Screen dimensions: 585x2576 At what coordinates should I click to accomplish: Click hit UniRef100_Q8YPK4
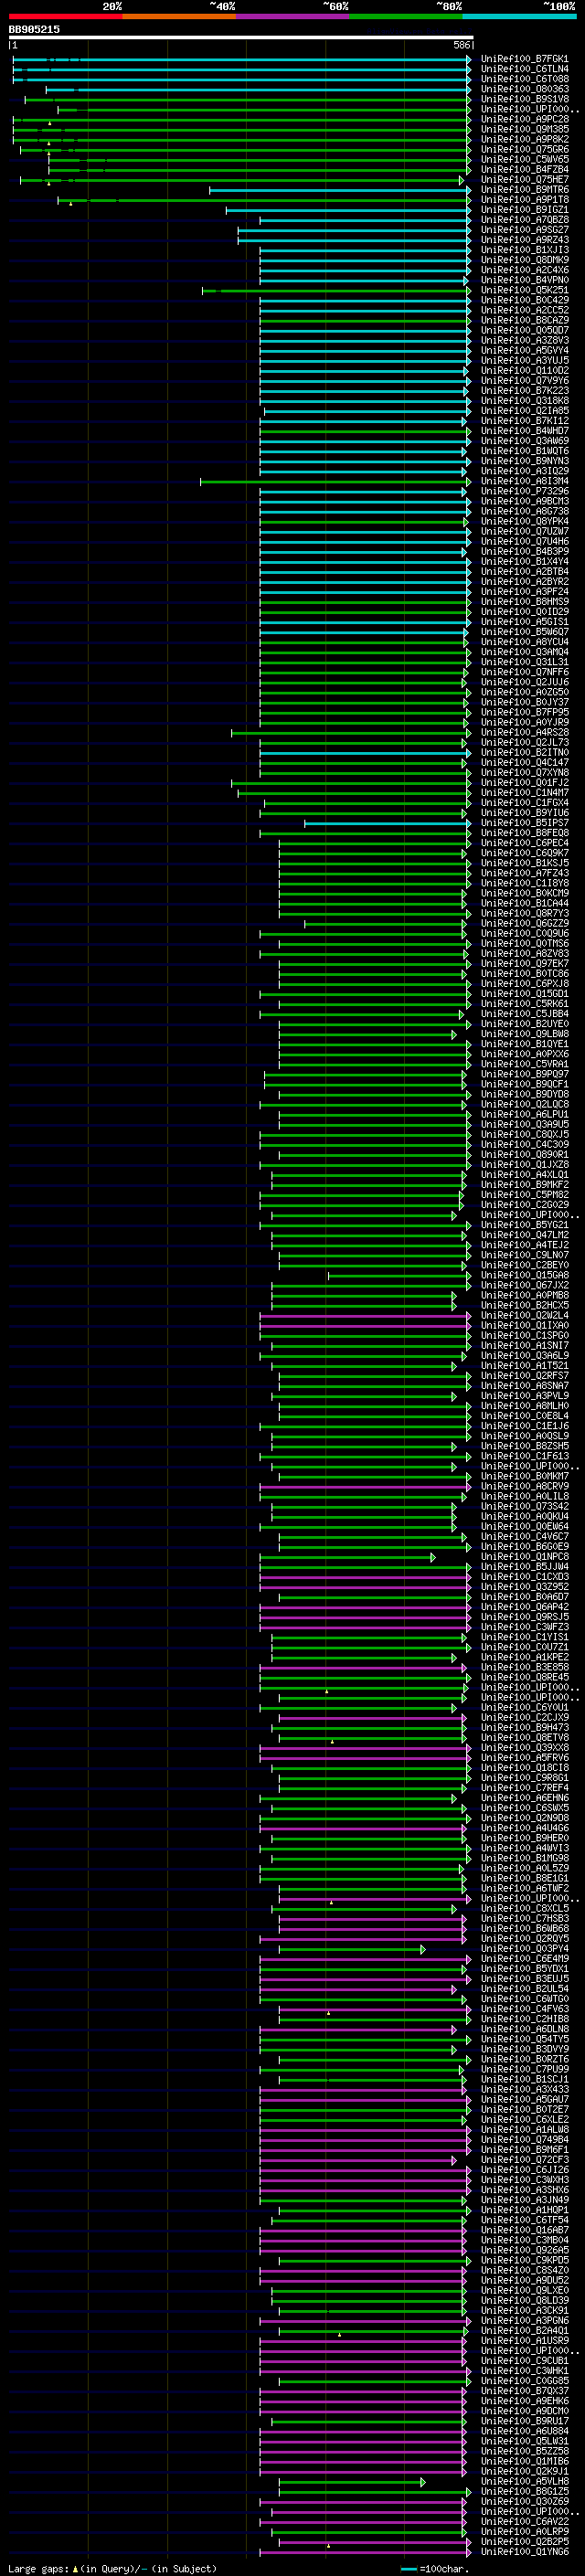coord(525,521)
